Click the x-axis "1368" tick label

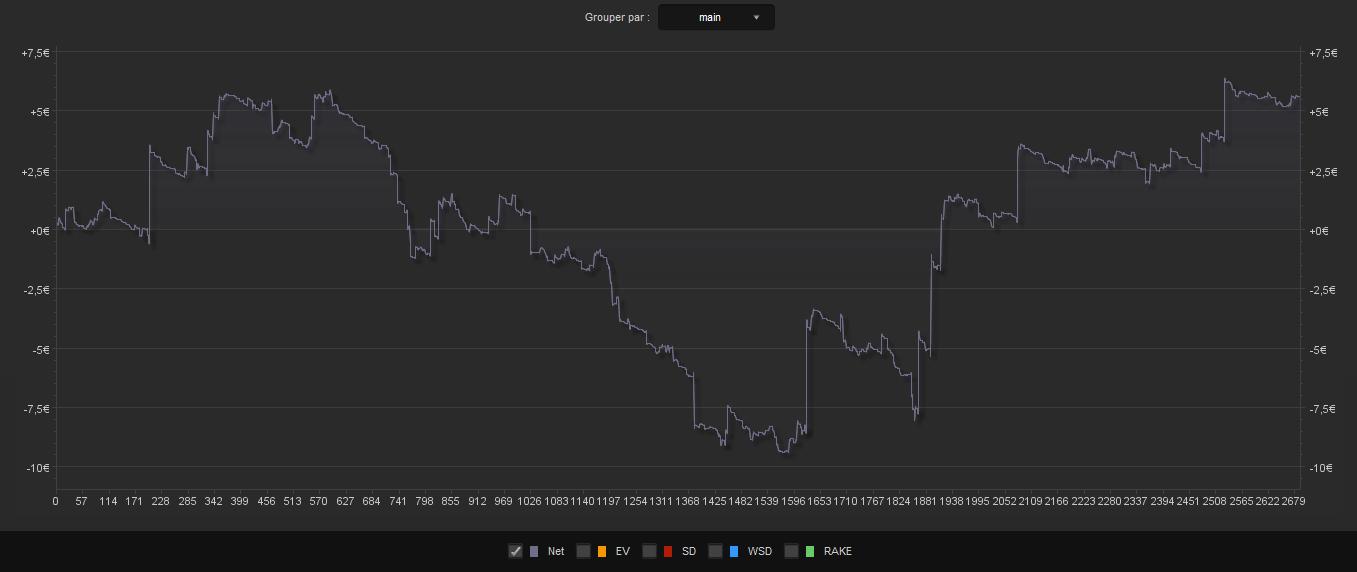687,500
